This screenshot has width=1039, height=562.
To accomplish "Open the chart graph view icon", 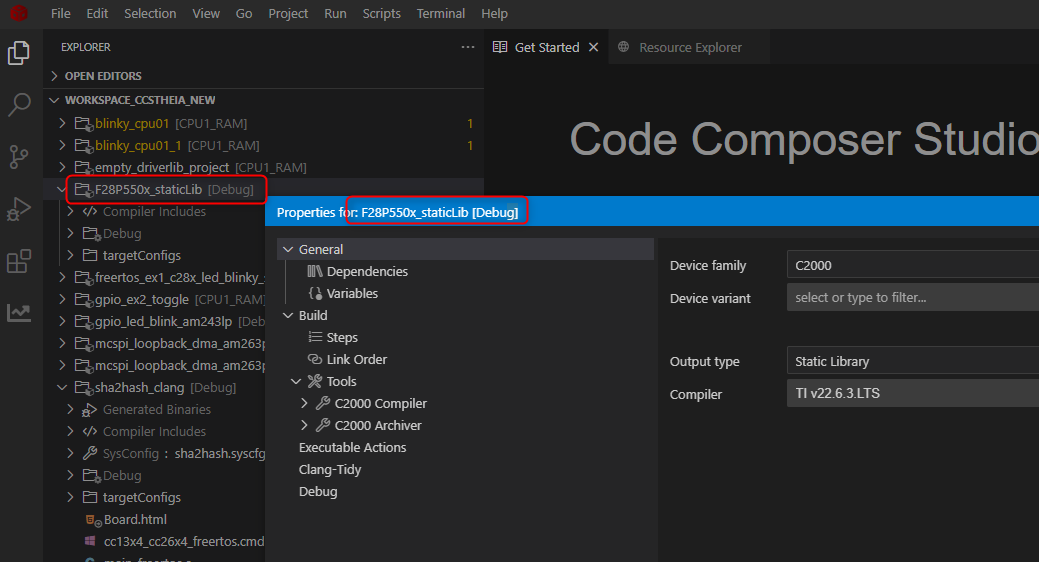I will point(19,312).
